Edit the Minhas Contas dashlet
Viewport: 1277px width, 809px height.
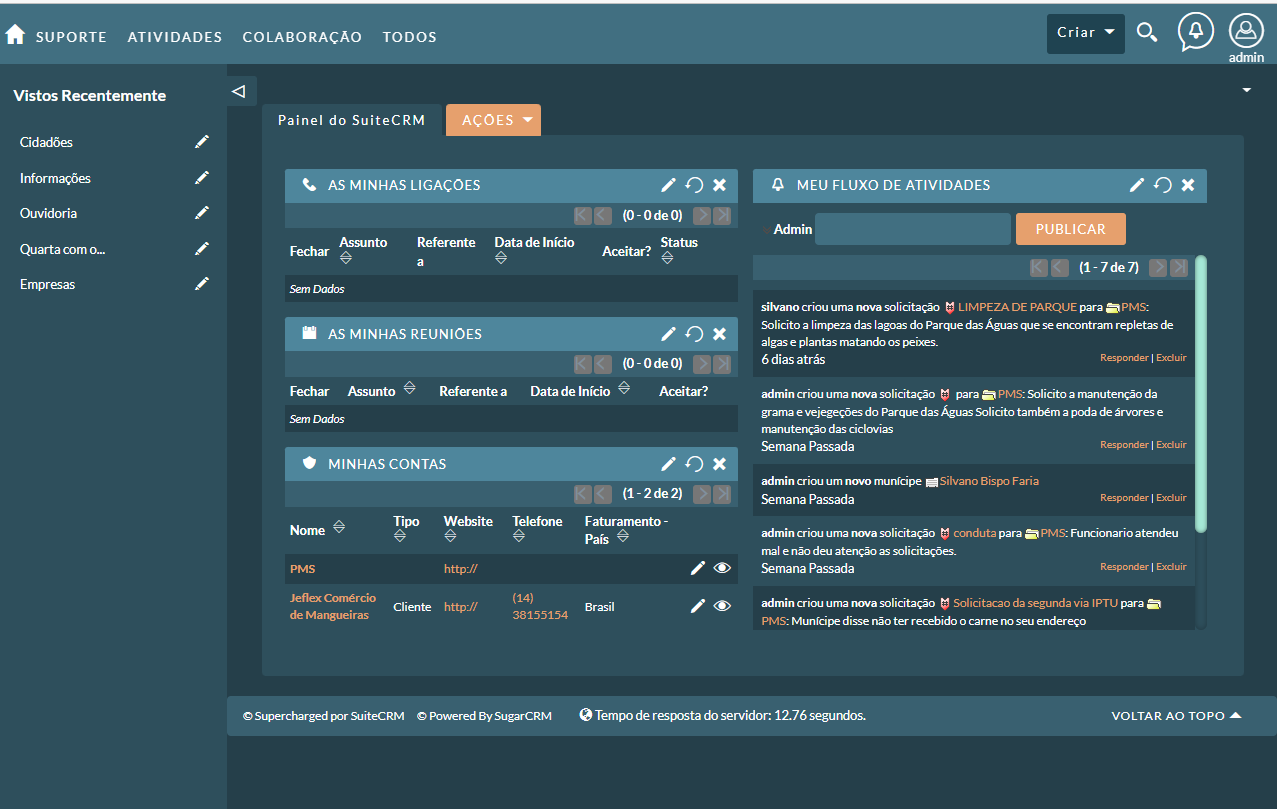[669, 464]
